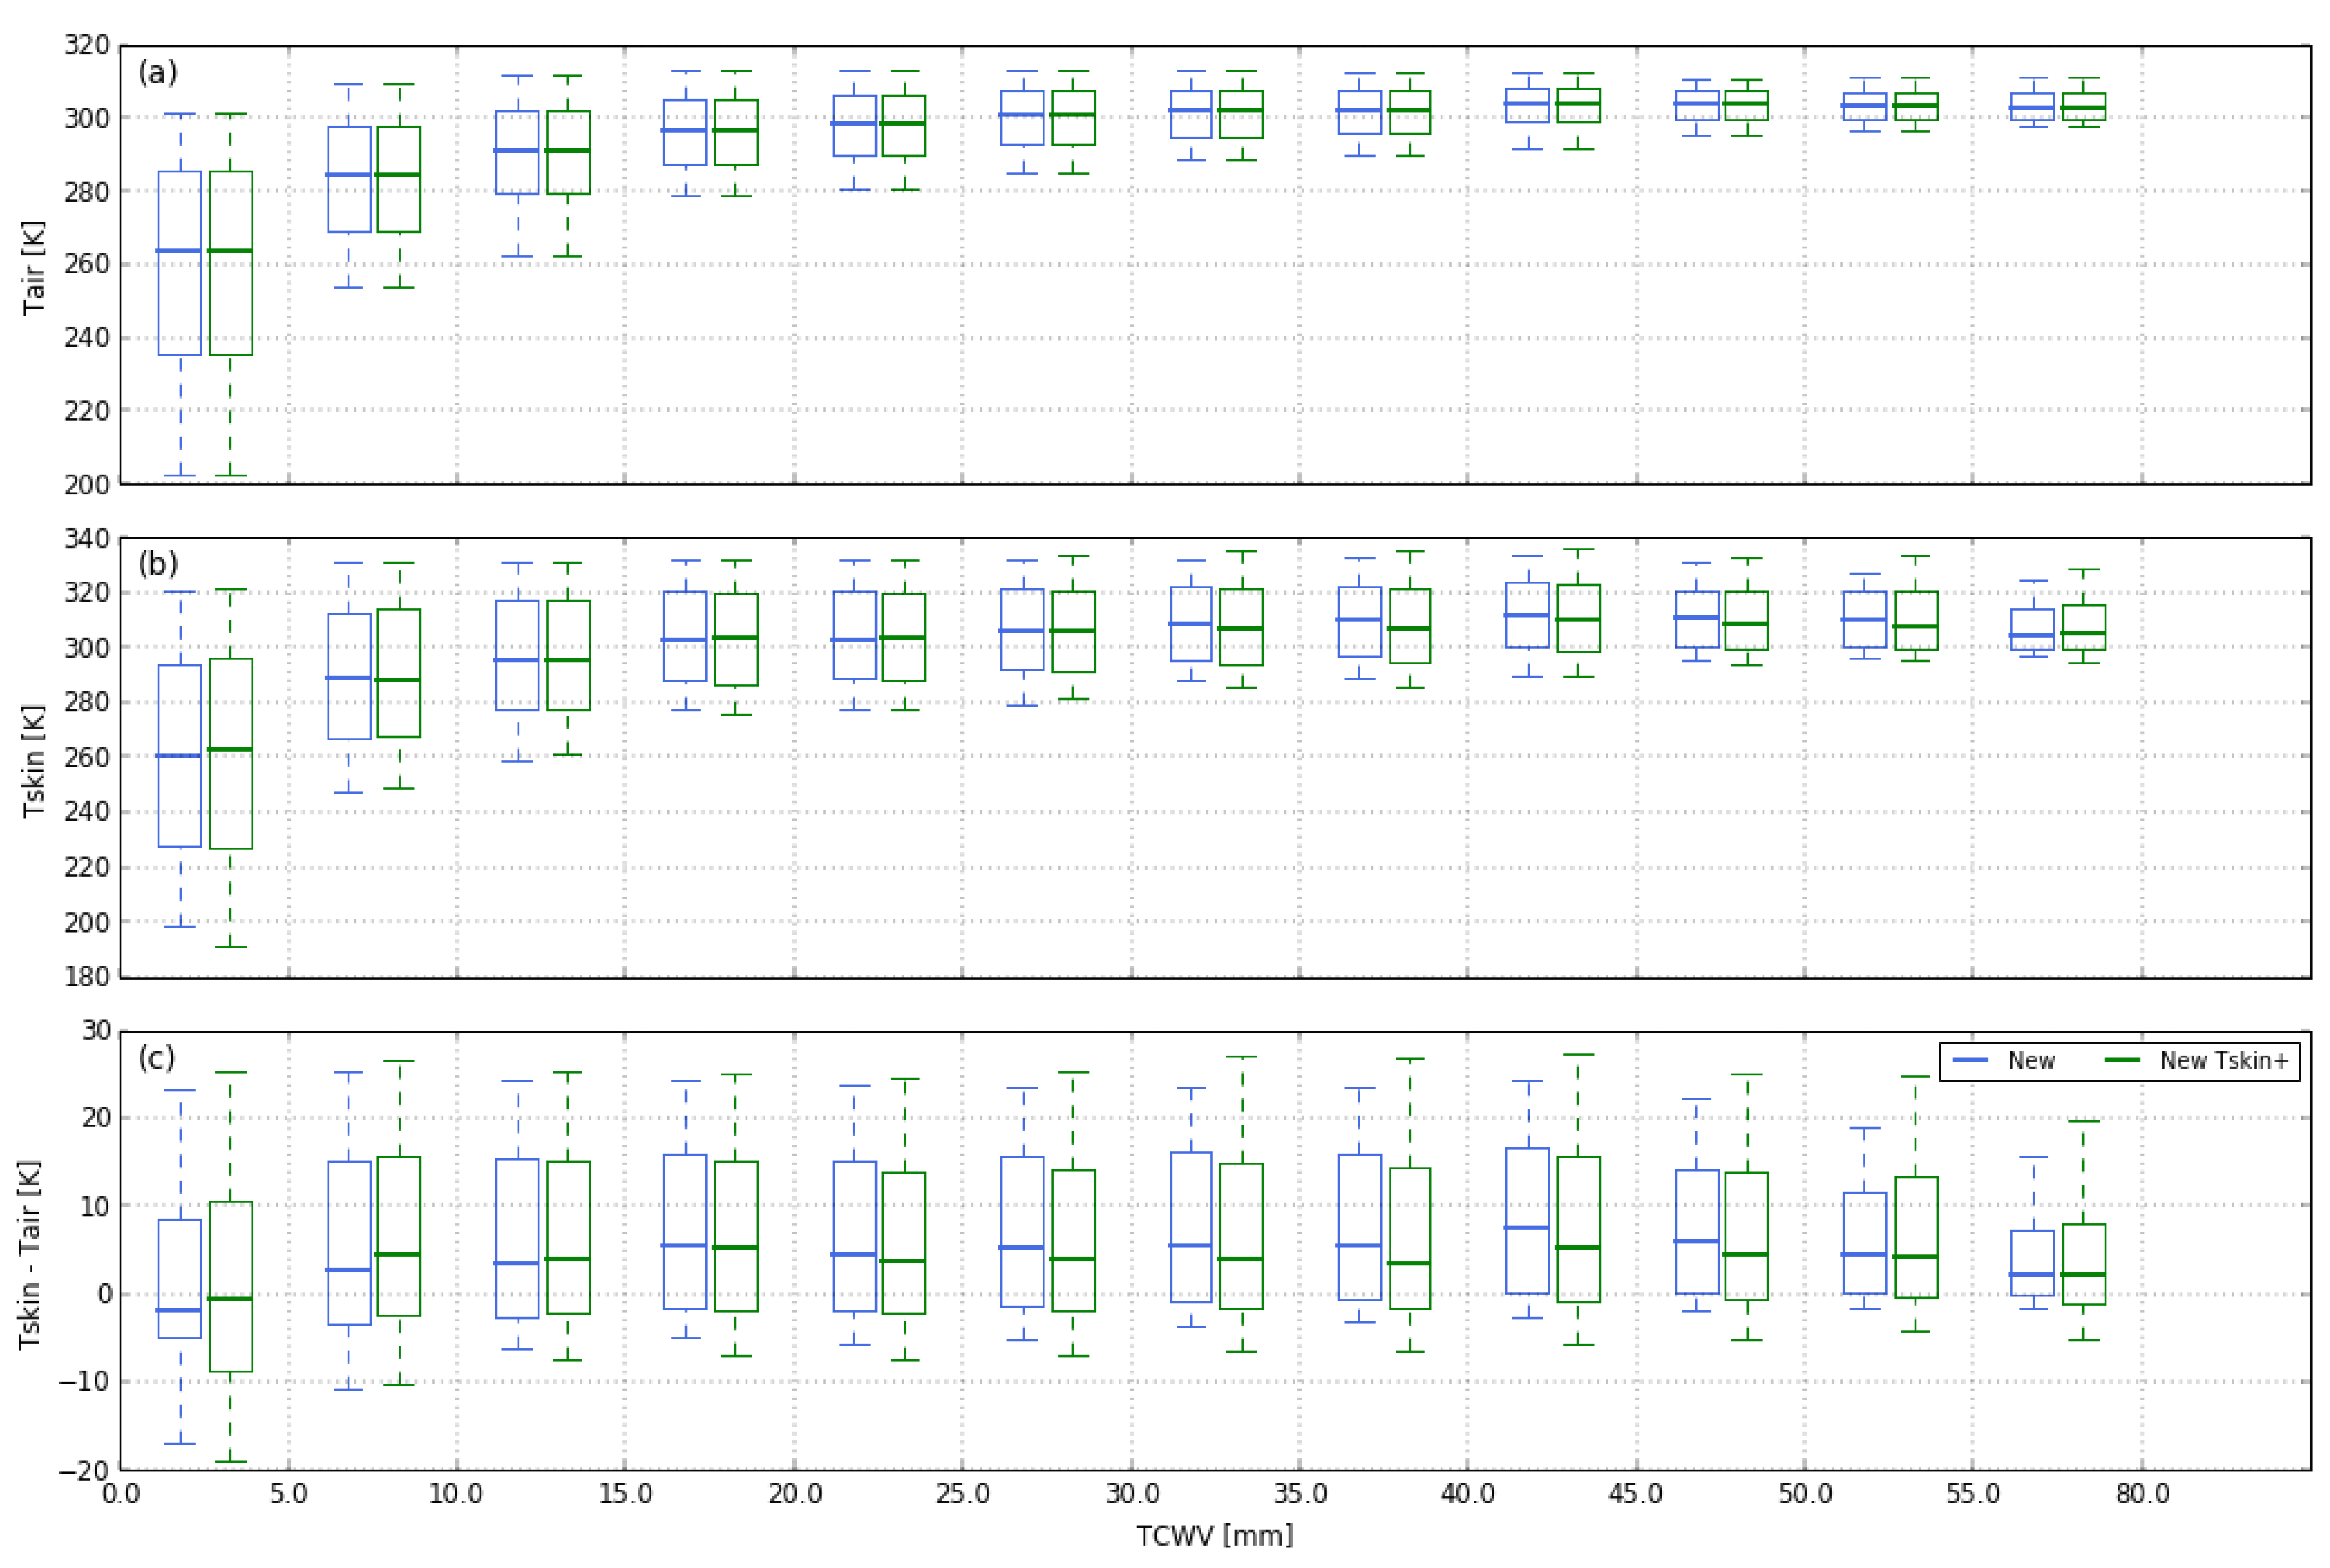Click first green box in panel (b)
Screen dimensions: 2330x1568
point(230,800)
